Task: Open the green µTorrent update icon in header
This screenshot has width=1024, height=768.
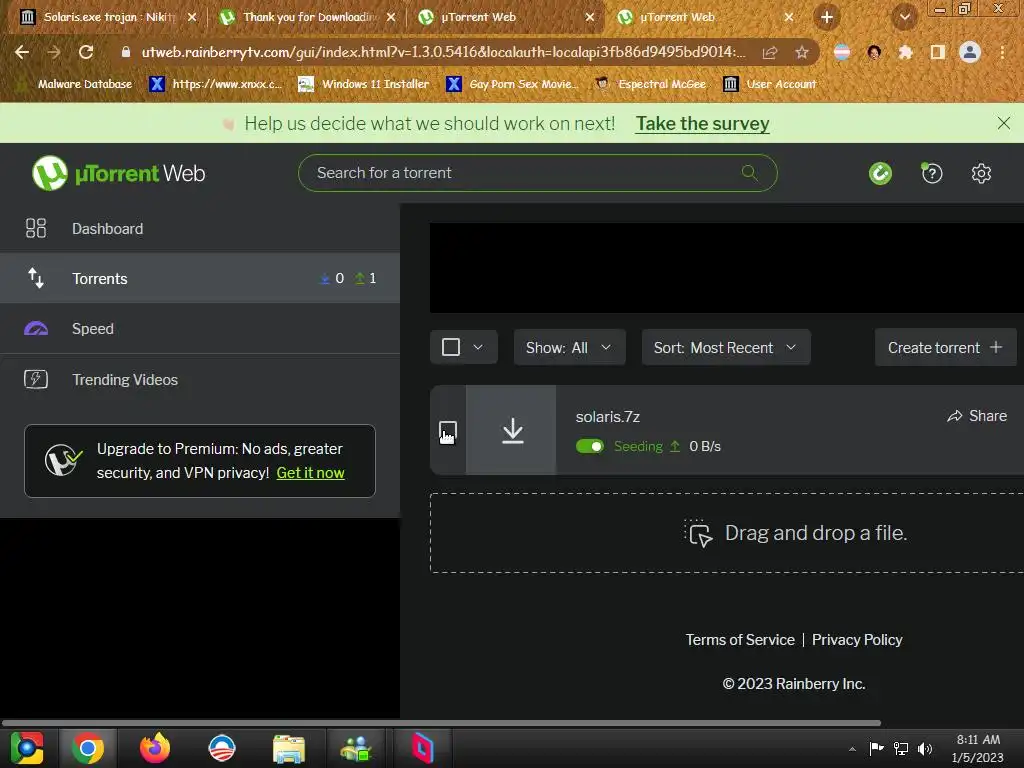Action: (x=880, y=173)
